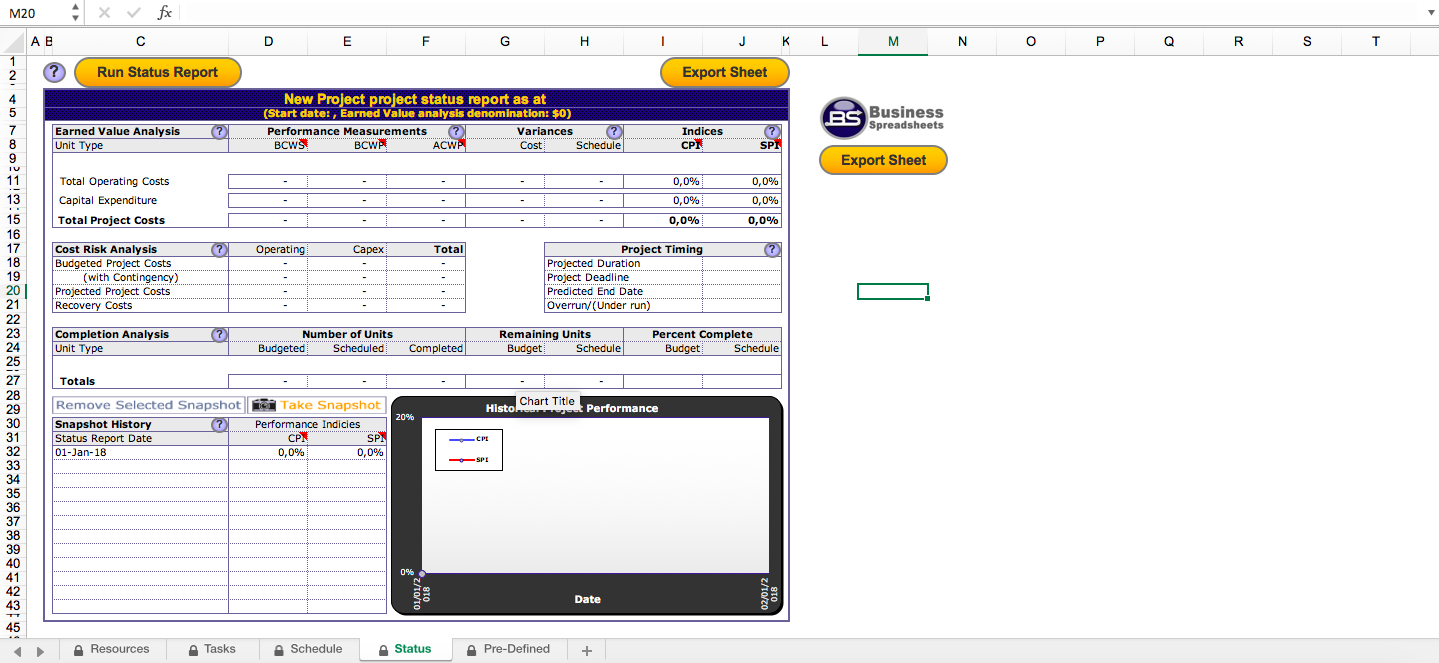
Task: Switch to the Tasks sheet tab
Action: [212, 649]
